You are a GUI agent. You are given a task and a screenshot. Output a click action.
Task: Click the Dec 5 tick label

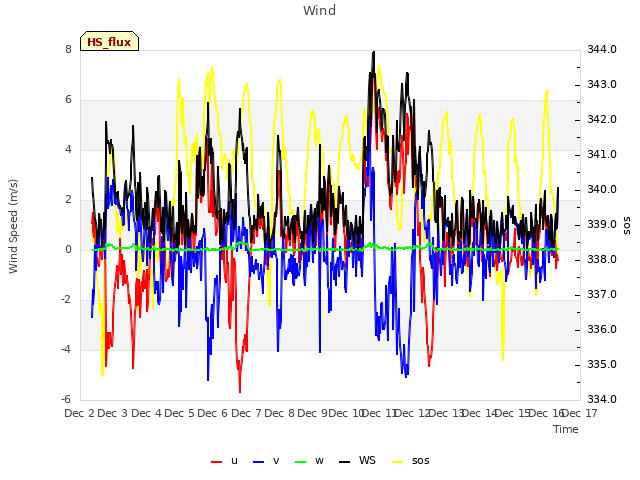coord(179,413)
